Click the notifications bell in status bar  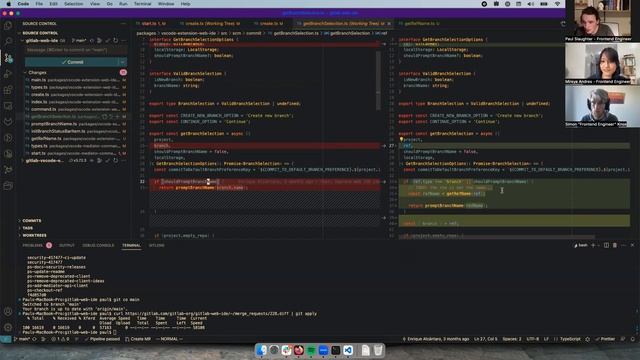tap(633, 339)
